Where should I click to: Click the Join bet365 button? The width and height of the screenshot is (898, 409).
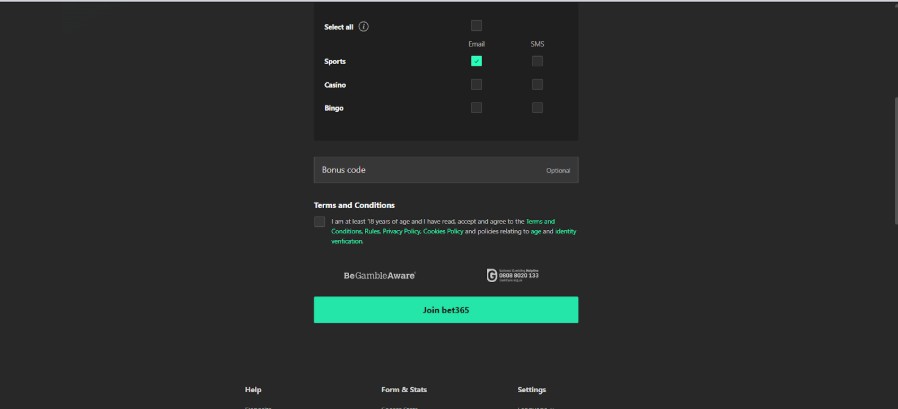click(446, 310)
